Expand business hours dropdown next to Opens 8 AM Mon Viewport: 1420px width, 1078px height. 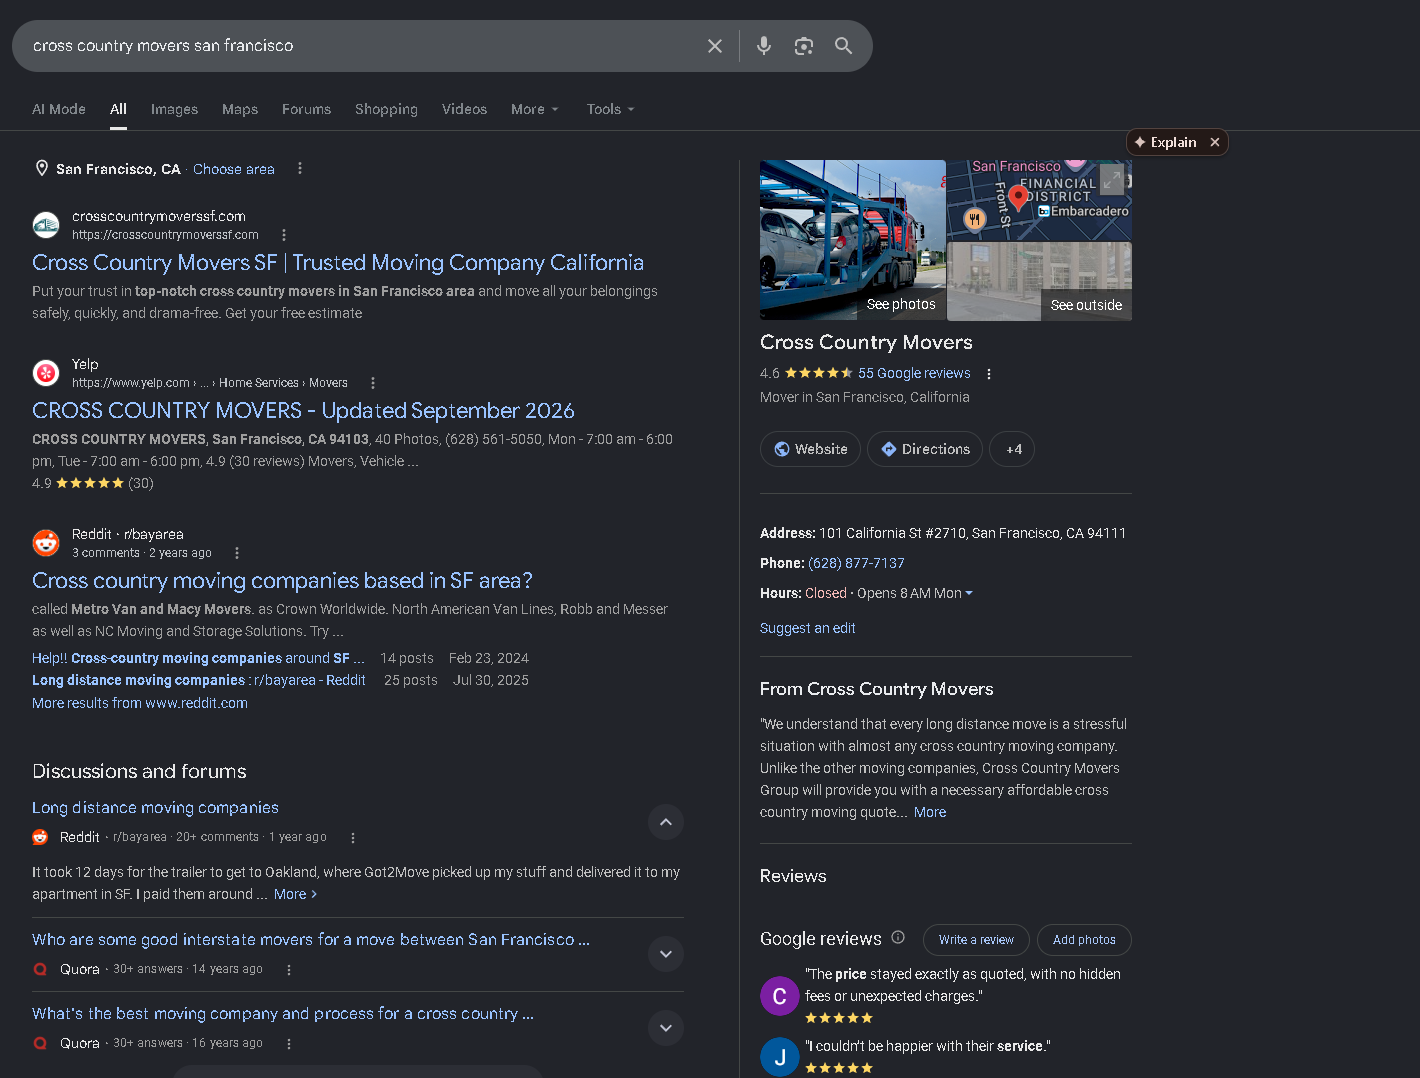point(968,593)
